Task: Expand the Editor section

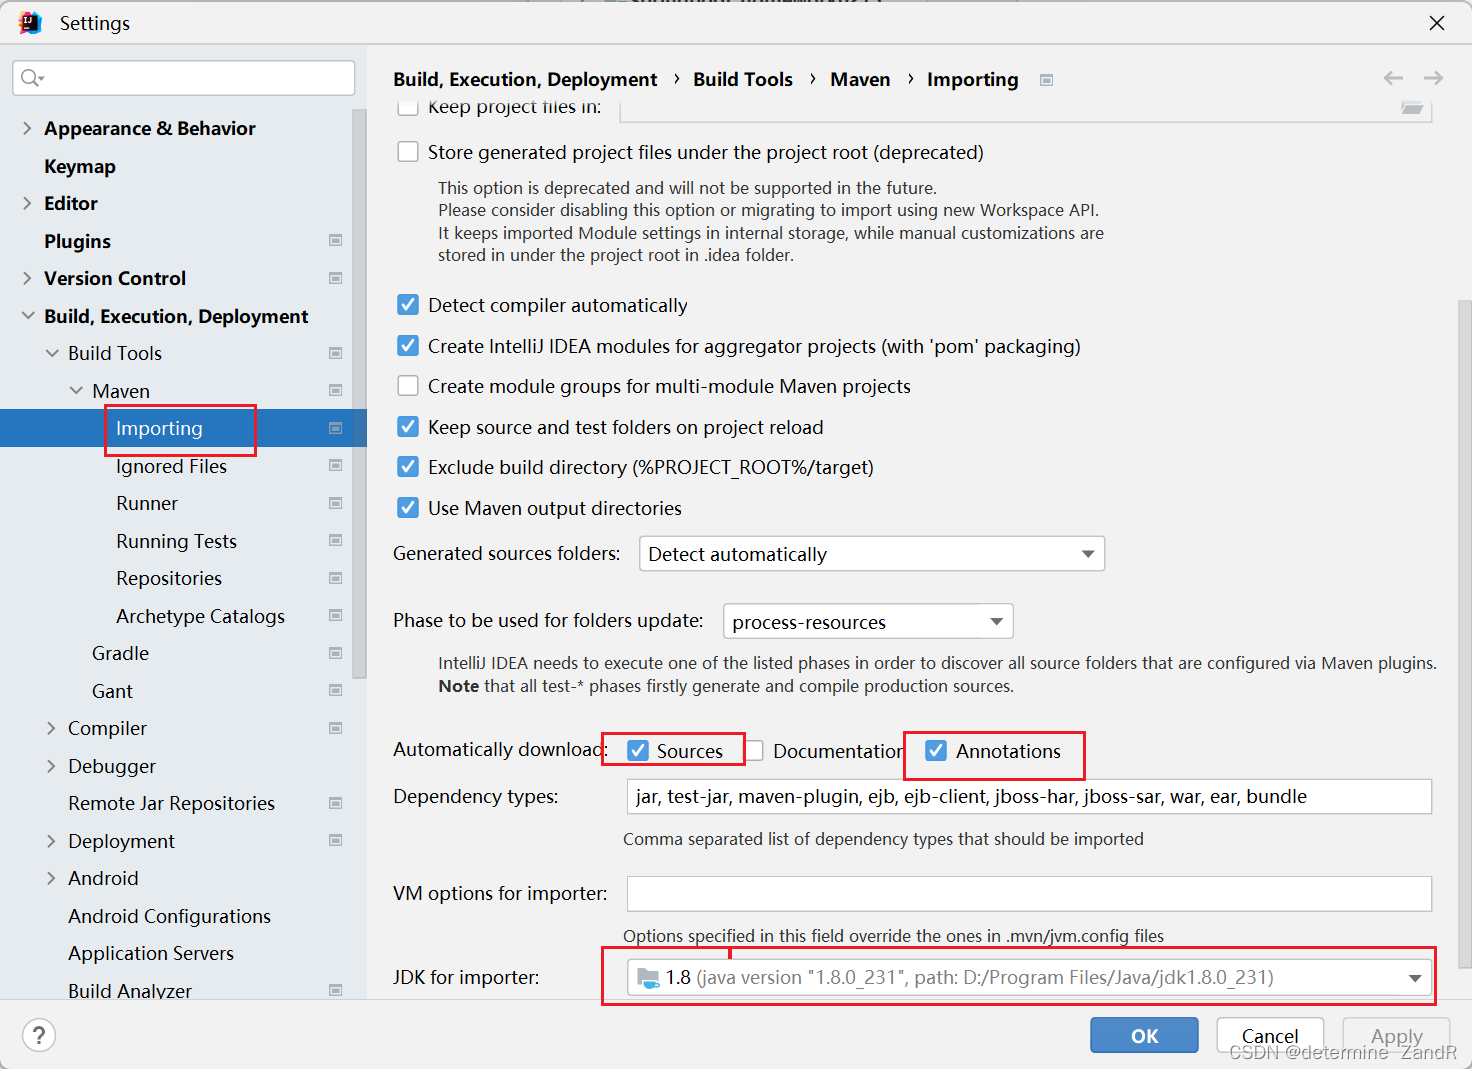Action: coord(27,203)
